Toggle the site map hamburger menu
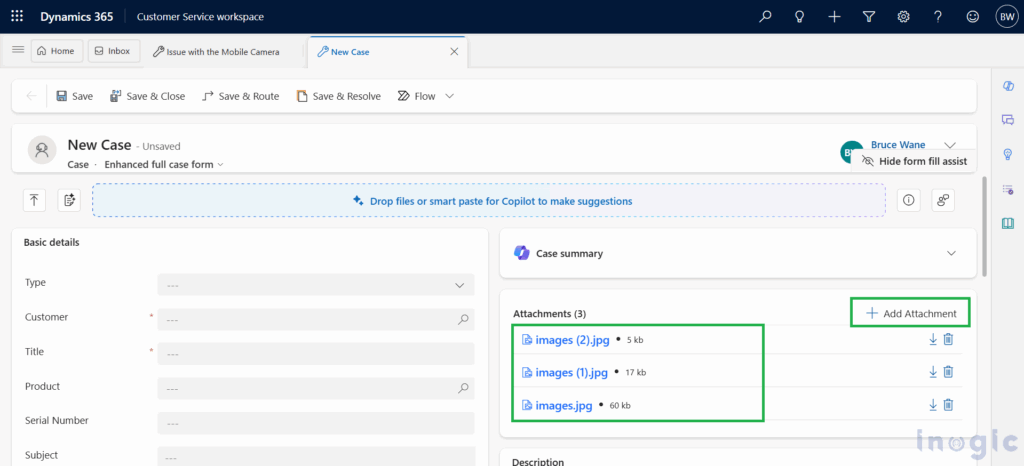Screen dimensions: 1024x466 (x=17, y=50)
